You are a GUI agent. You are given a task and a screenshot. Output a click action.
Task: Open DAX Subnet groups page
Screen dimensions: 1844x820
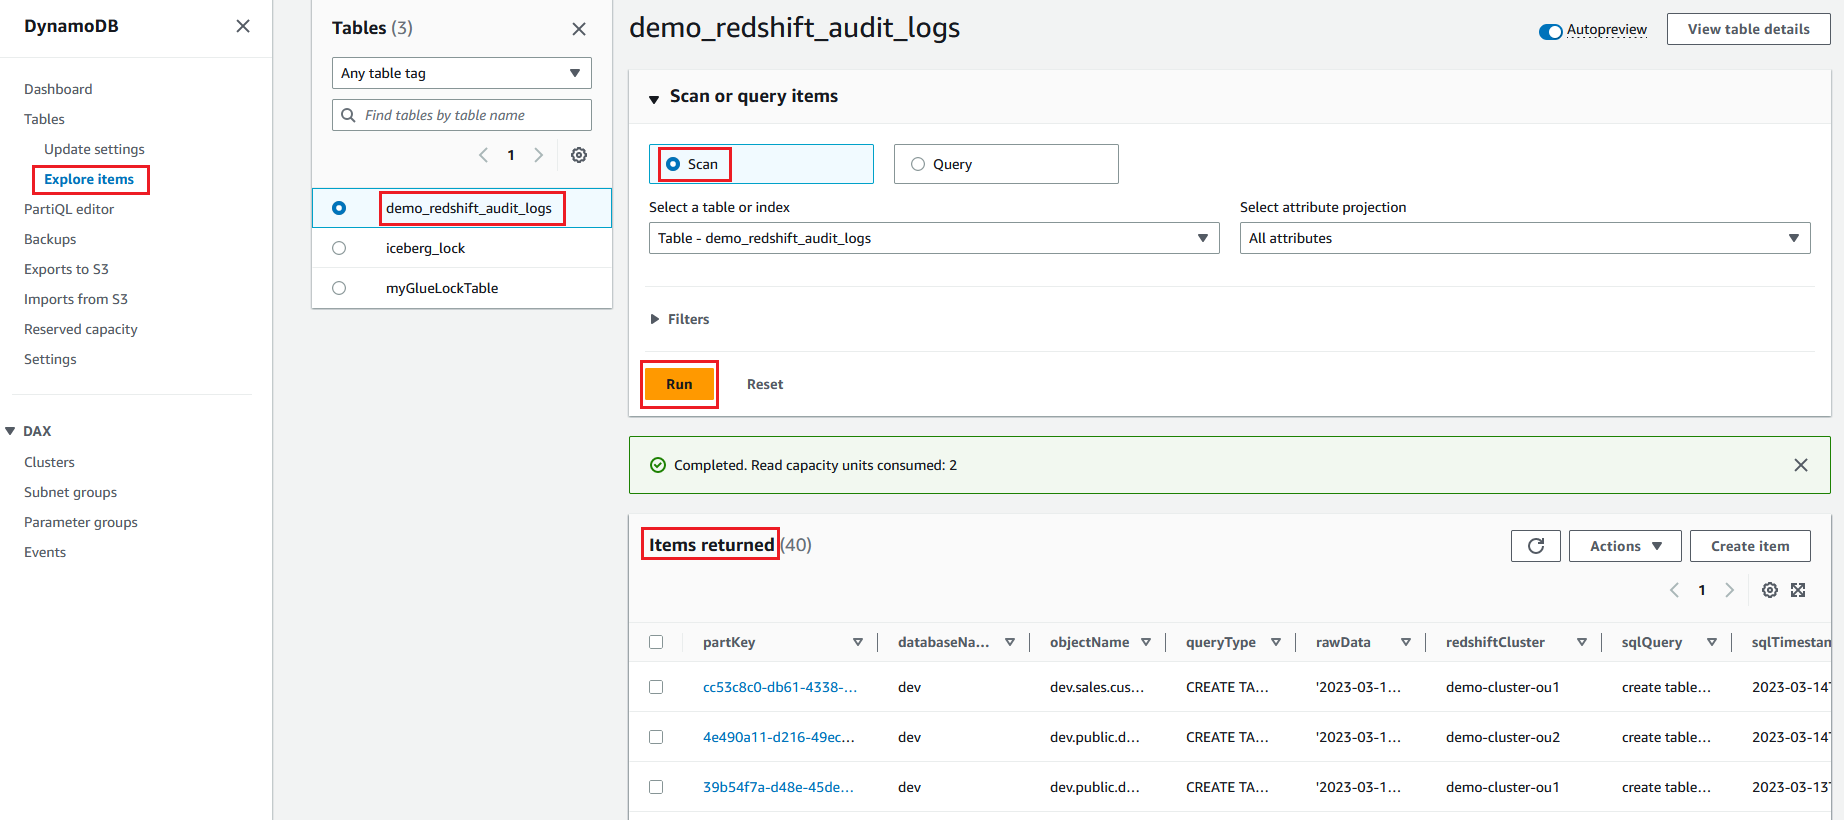(x=70, y=492)
